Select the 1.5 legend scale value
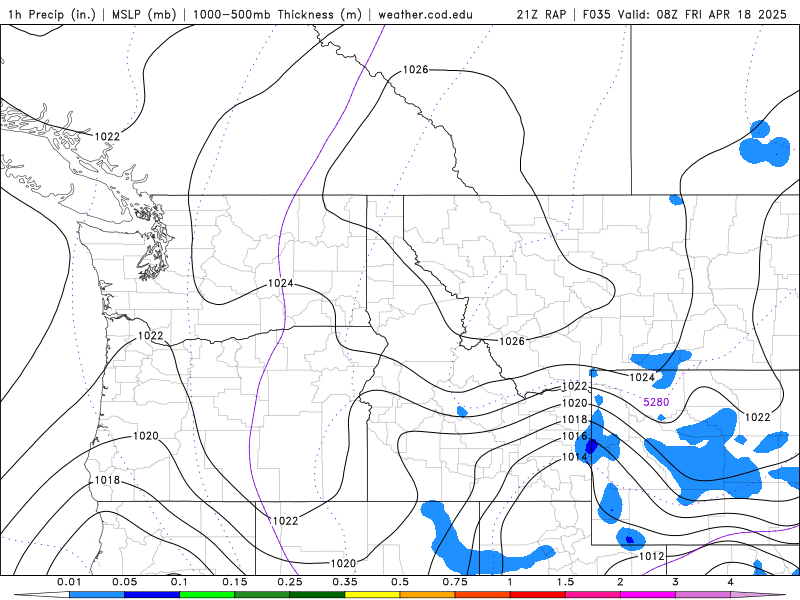800x600 pixels. [x=565, y=582]
